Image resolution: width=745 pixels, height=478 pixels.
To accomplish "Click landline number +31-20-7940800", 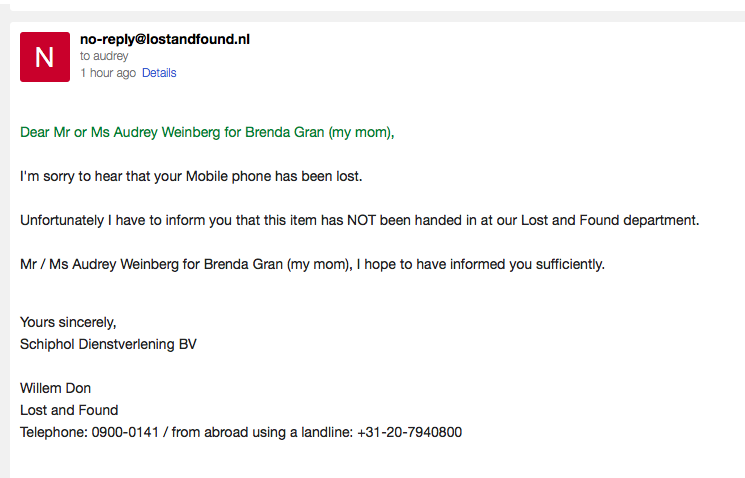I will click(410, 432).
